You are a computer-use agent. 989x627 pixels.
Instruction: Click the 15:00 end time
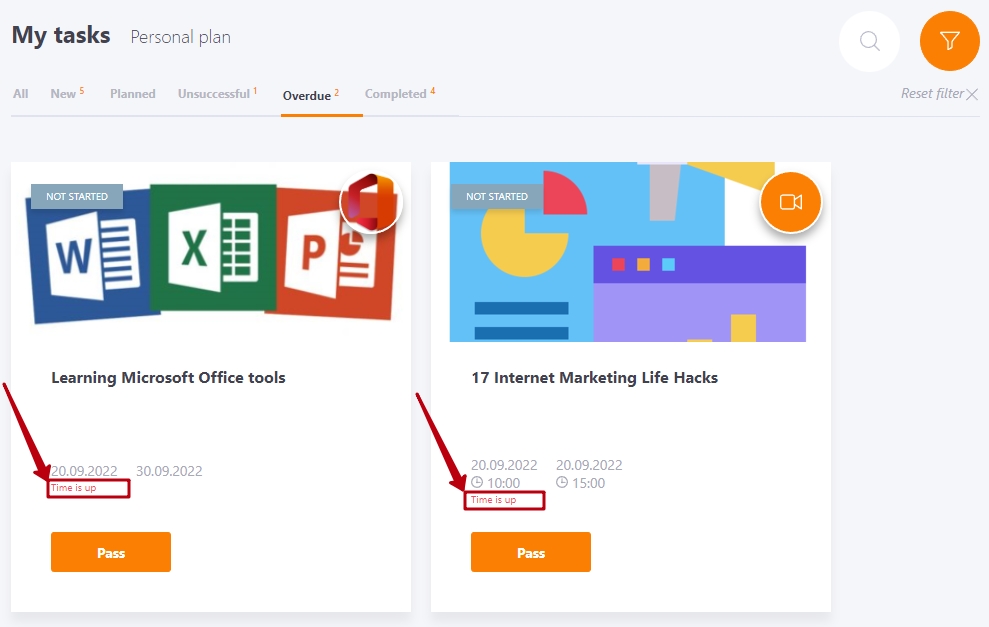pyautogui.click(x=588, y=483)
